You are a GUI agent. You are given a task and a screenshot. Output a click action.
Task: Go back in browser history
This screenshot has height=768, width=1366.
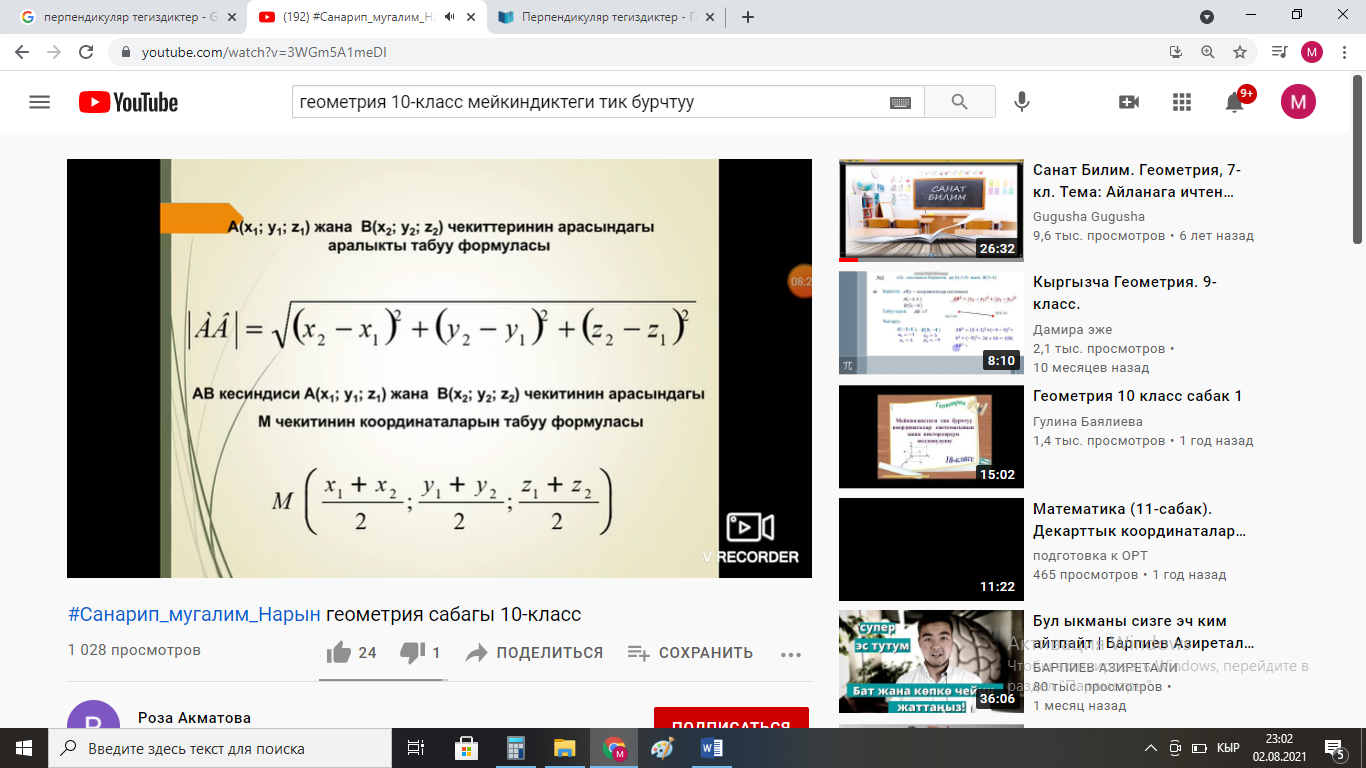(x=22, y=52)
